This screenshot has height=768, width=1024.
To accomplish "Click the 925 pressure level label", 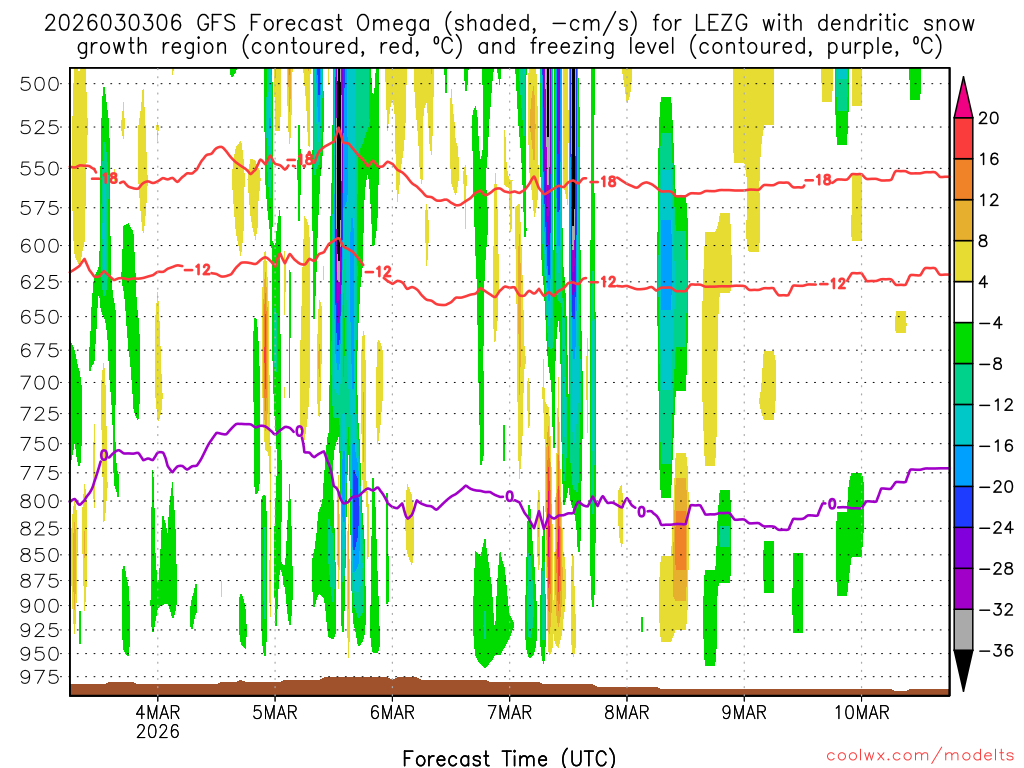I will (39, 630).
